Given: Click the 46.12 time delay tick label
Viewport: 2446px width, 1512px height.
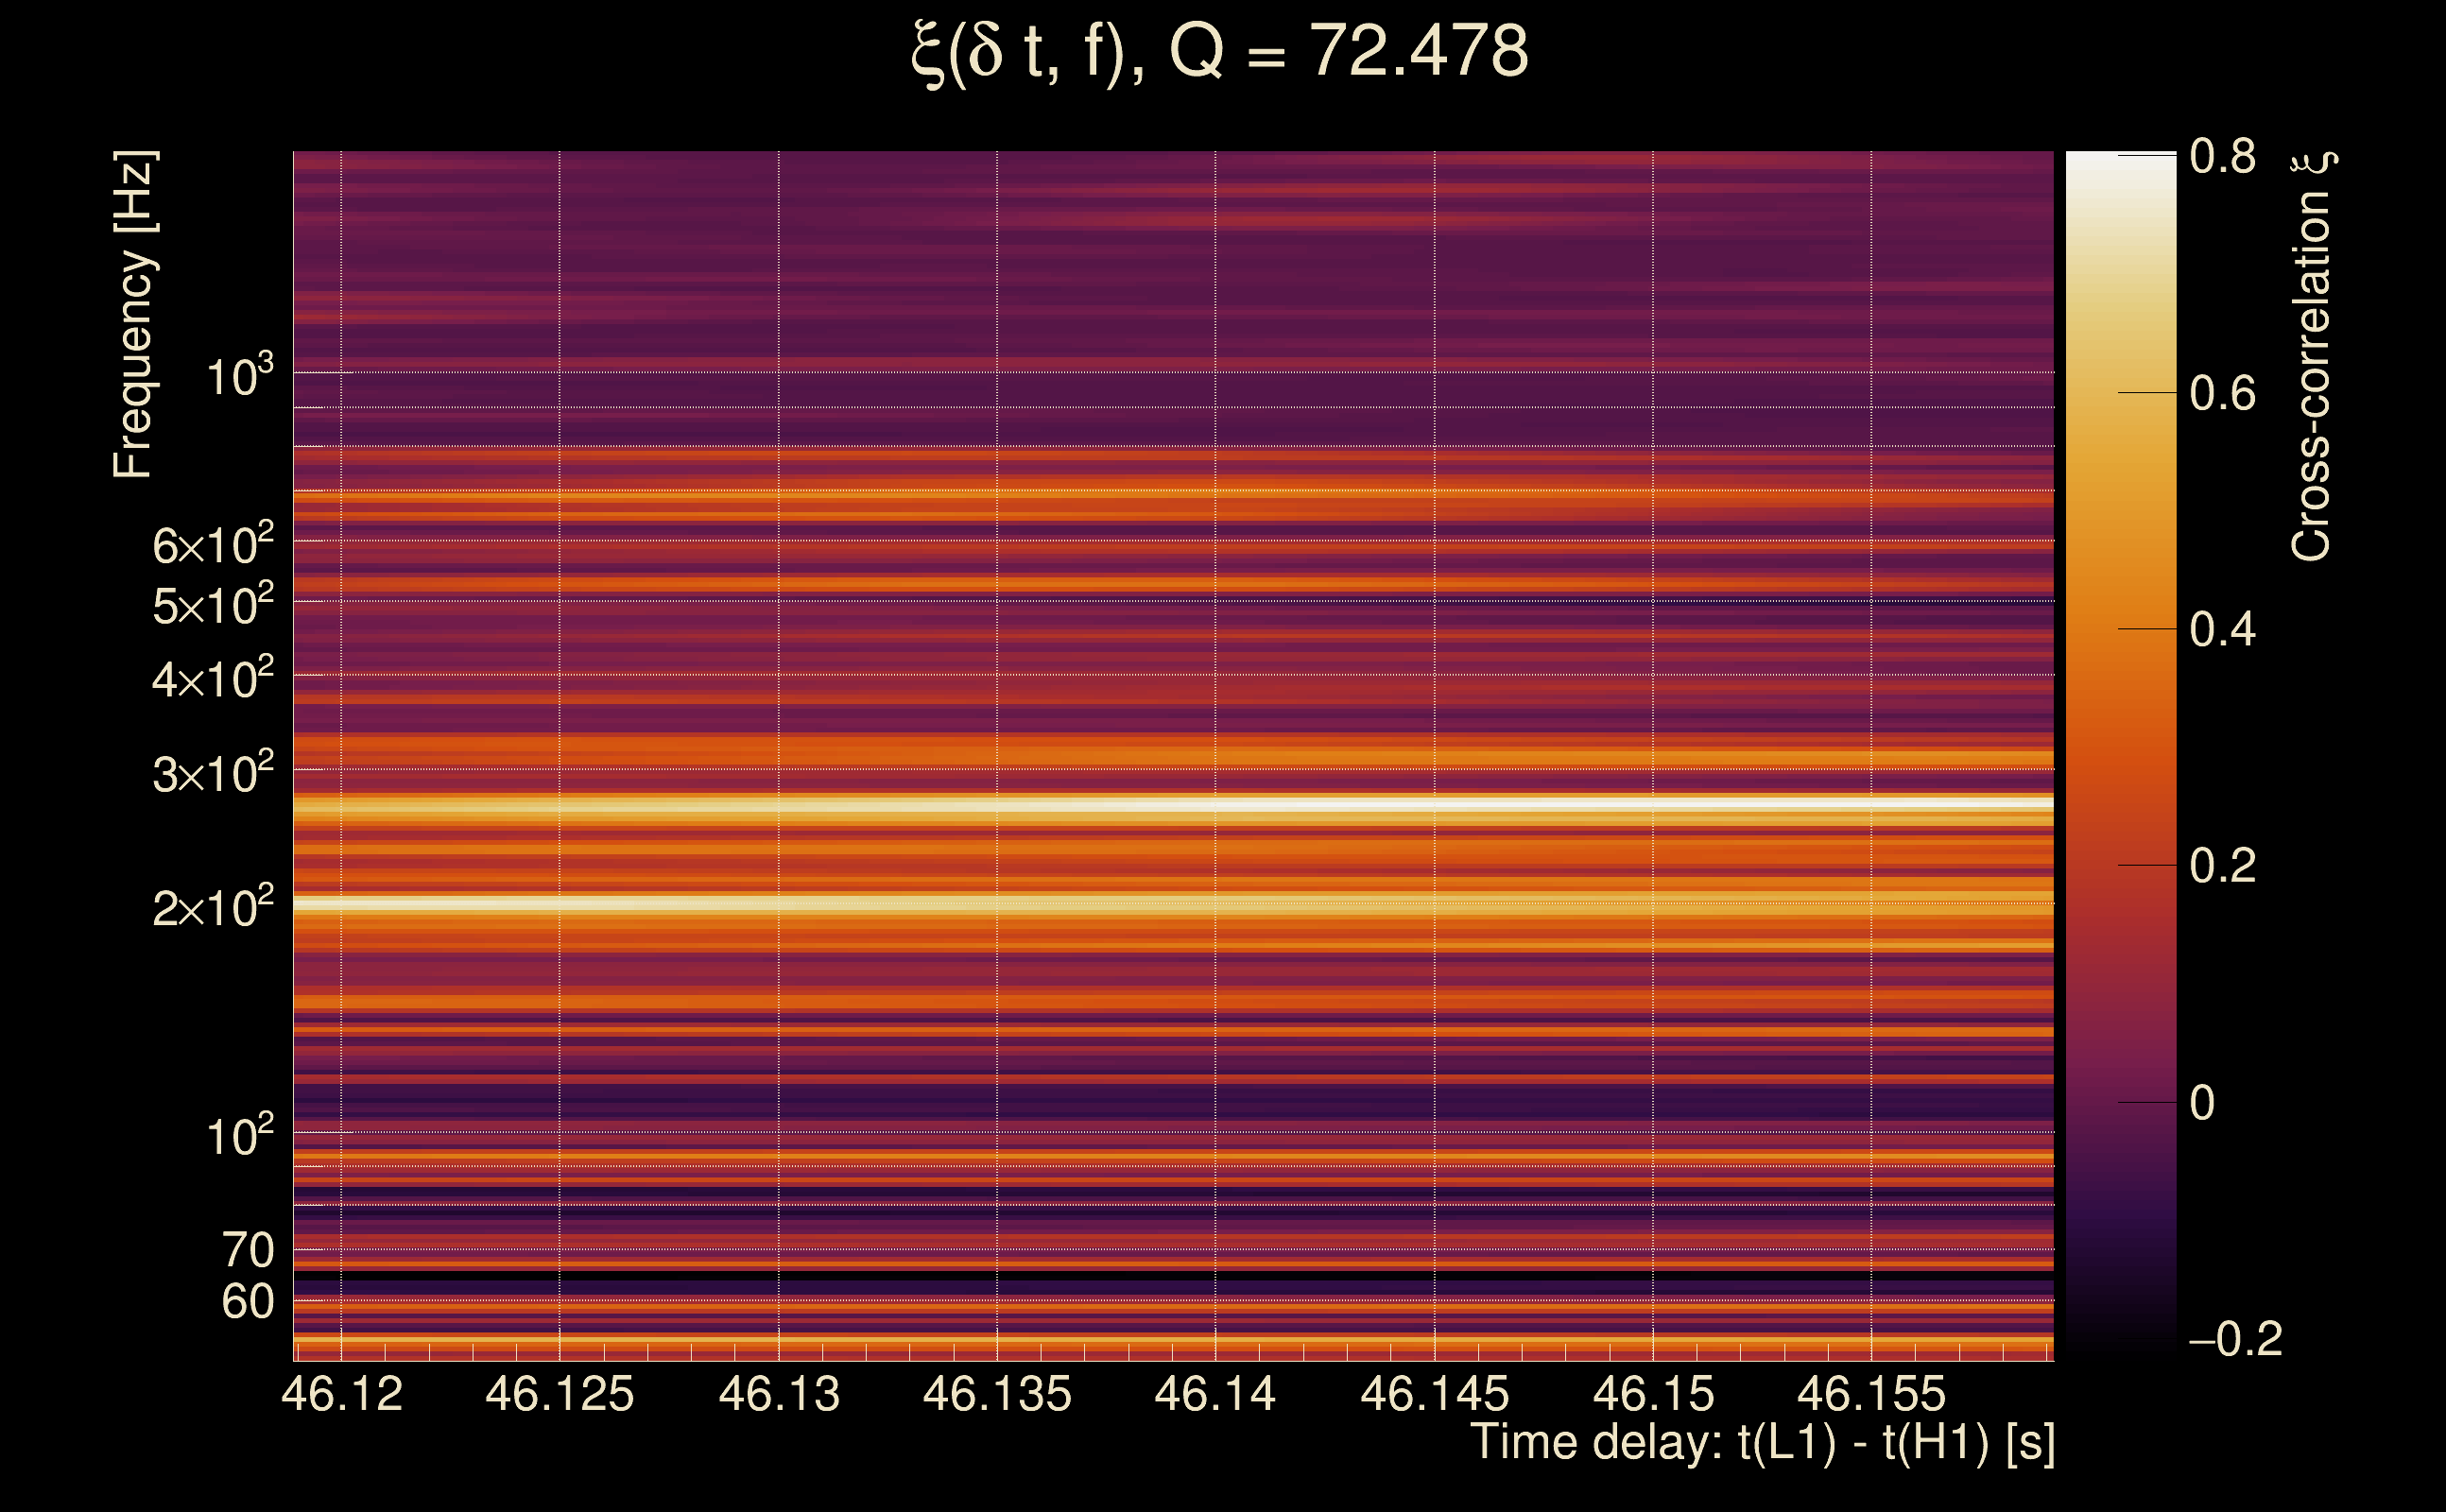Looking at the screenshot, I should 342,1394.
